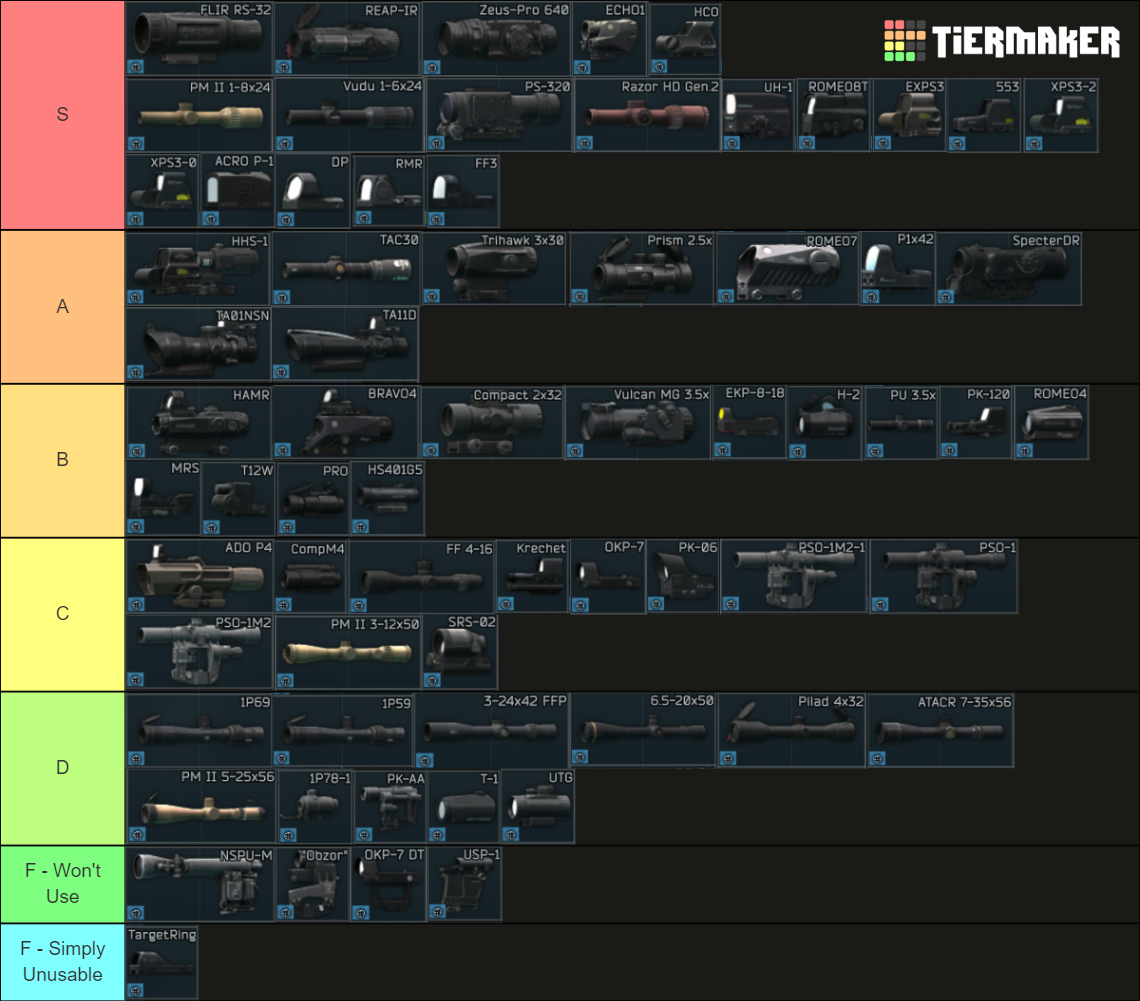Select the CompM4 thumbnail in C tier
The image size is (1140, 1001).
click(310, 575)
